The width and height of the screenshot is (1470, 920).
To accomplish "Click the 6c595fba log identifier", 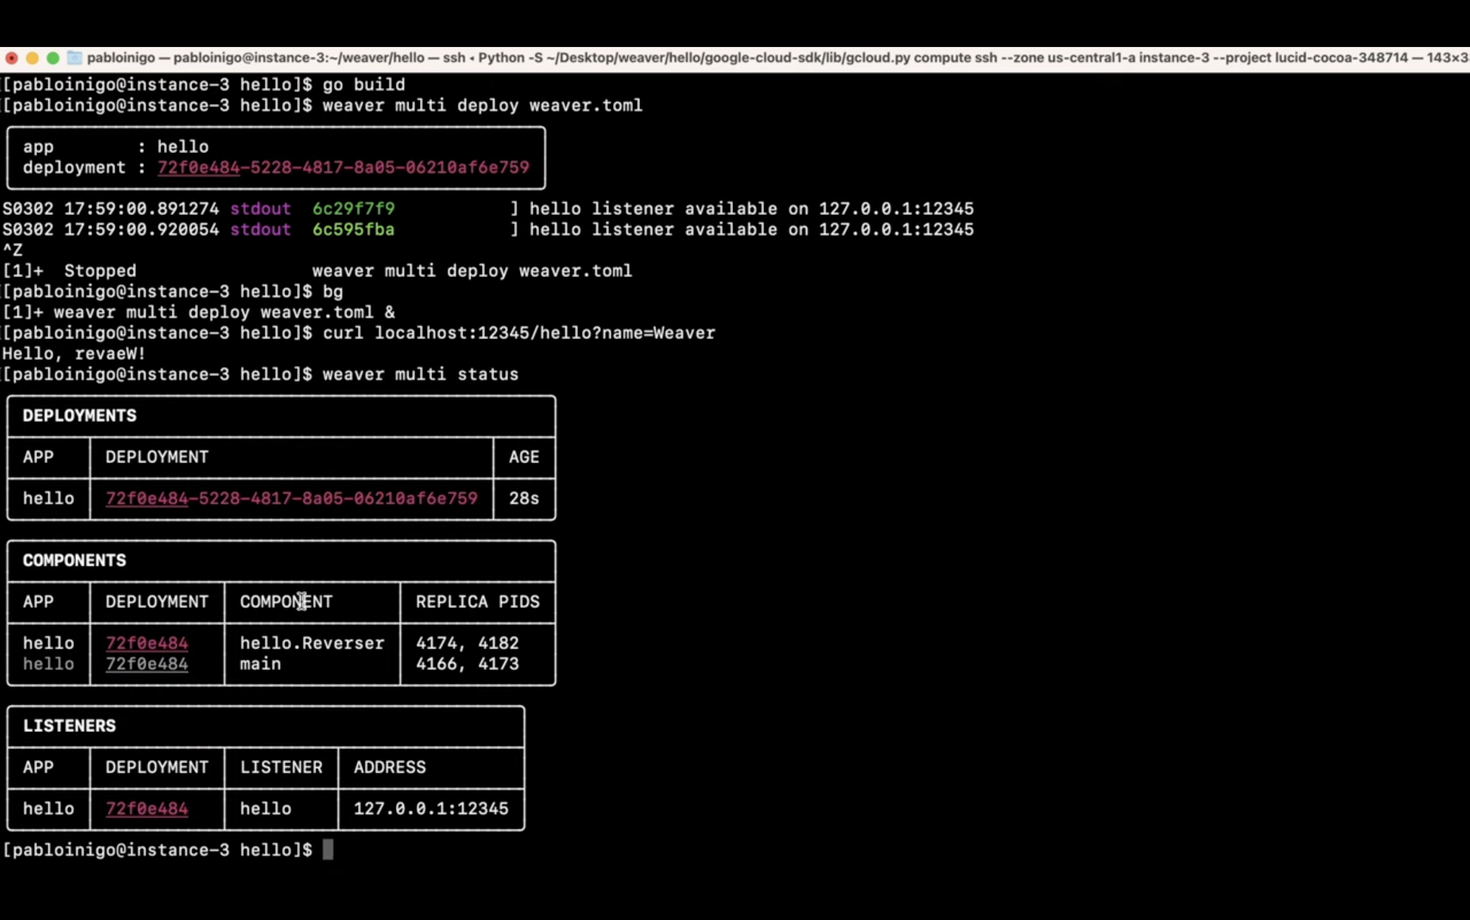I will point(353,229).
